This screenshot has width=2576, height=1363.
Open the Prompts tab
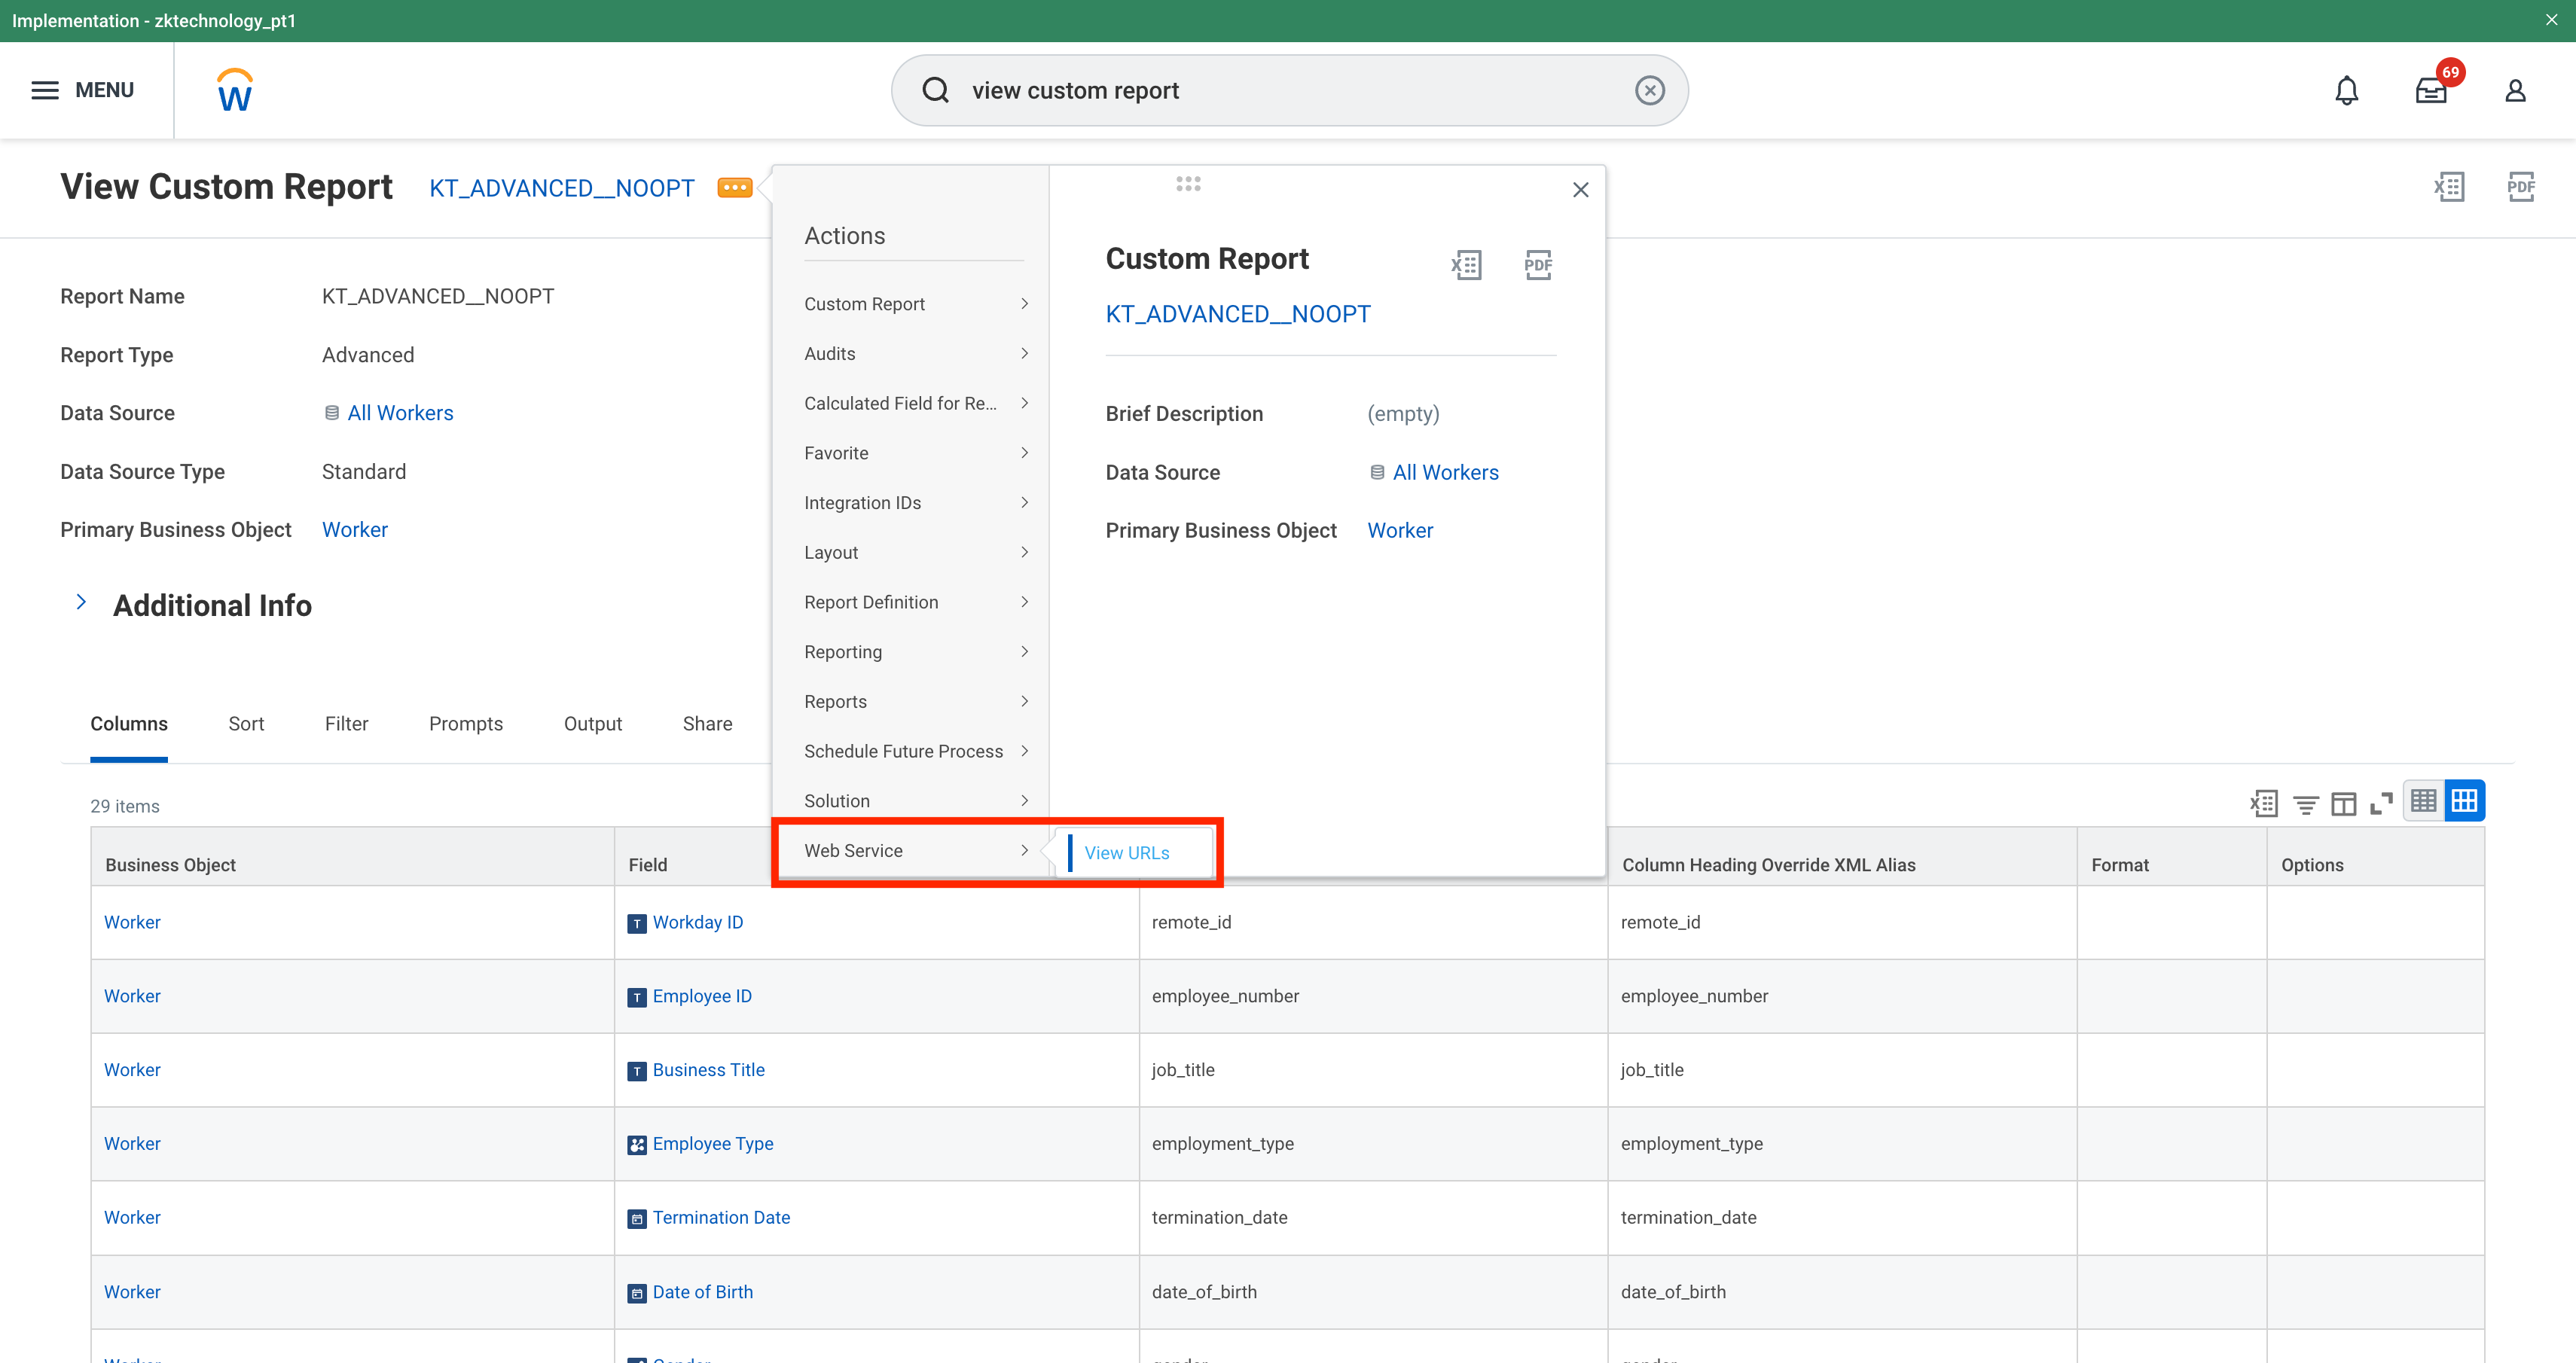click(x=465, y=724)
